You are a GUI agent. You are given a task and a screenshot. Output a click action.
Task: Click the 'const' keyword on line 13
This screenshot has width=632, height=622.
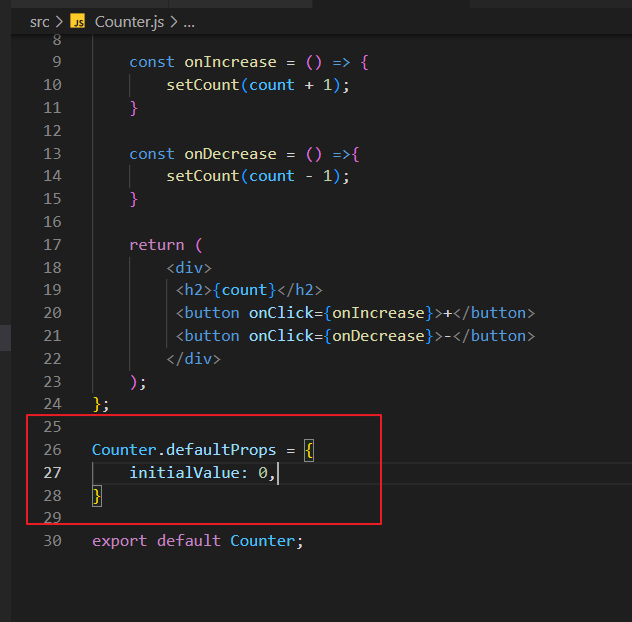[x=152, y=154]
